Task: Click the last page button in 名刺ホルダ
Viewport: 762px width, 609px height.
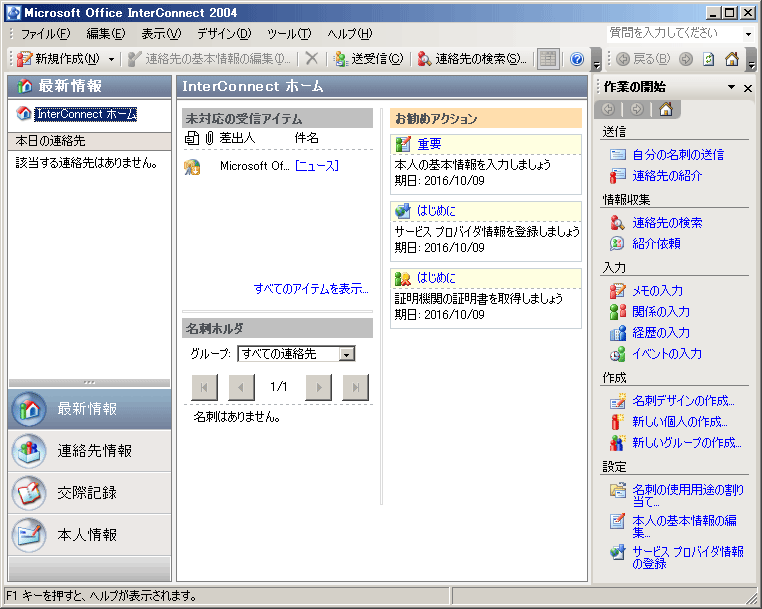Action: point(356,387)
